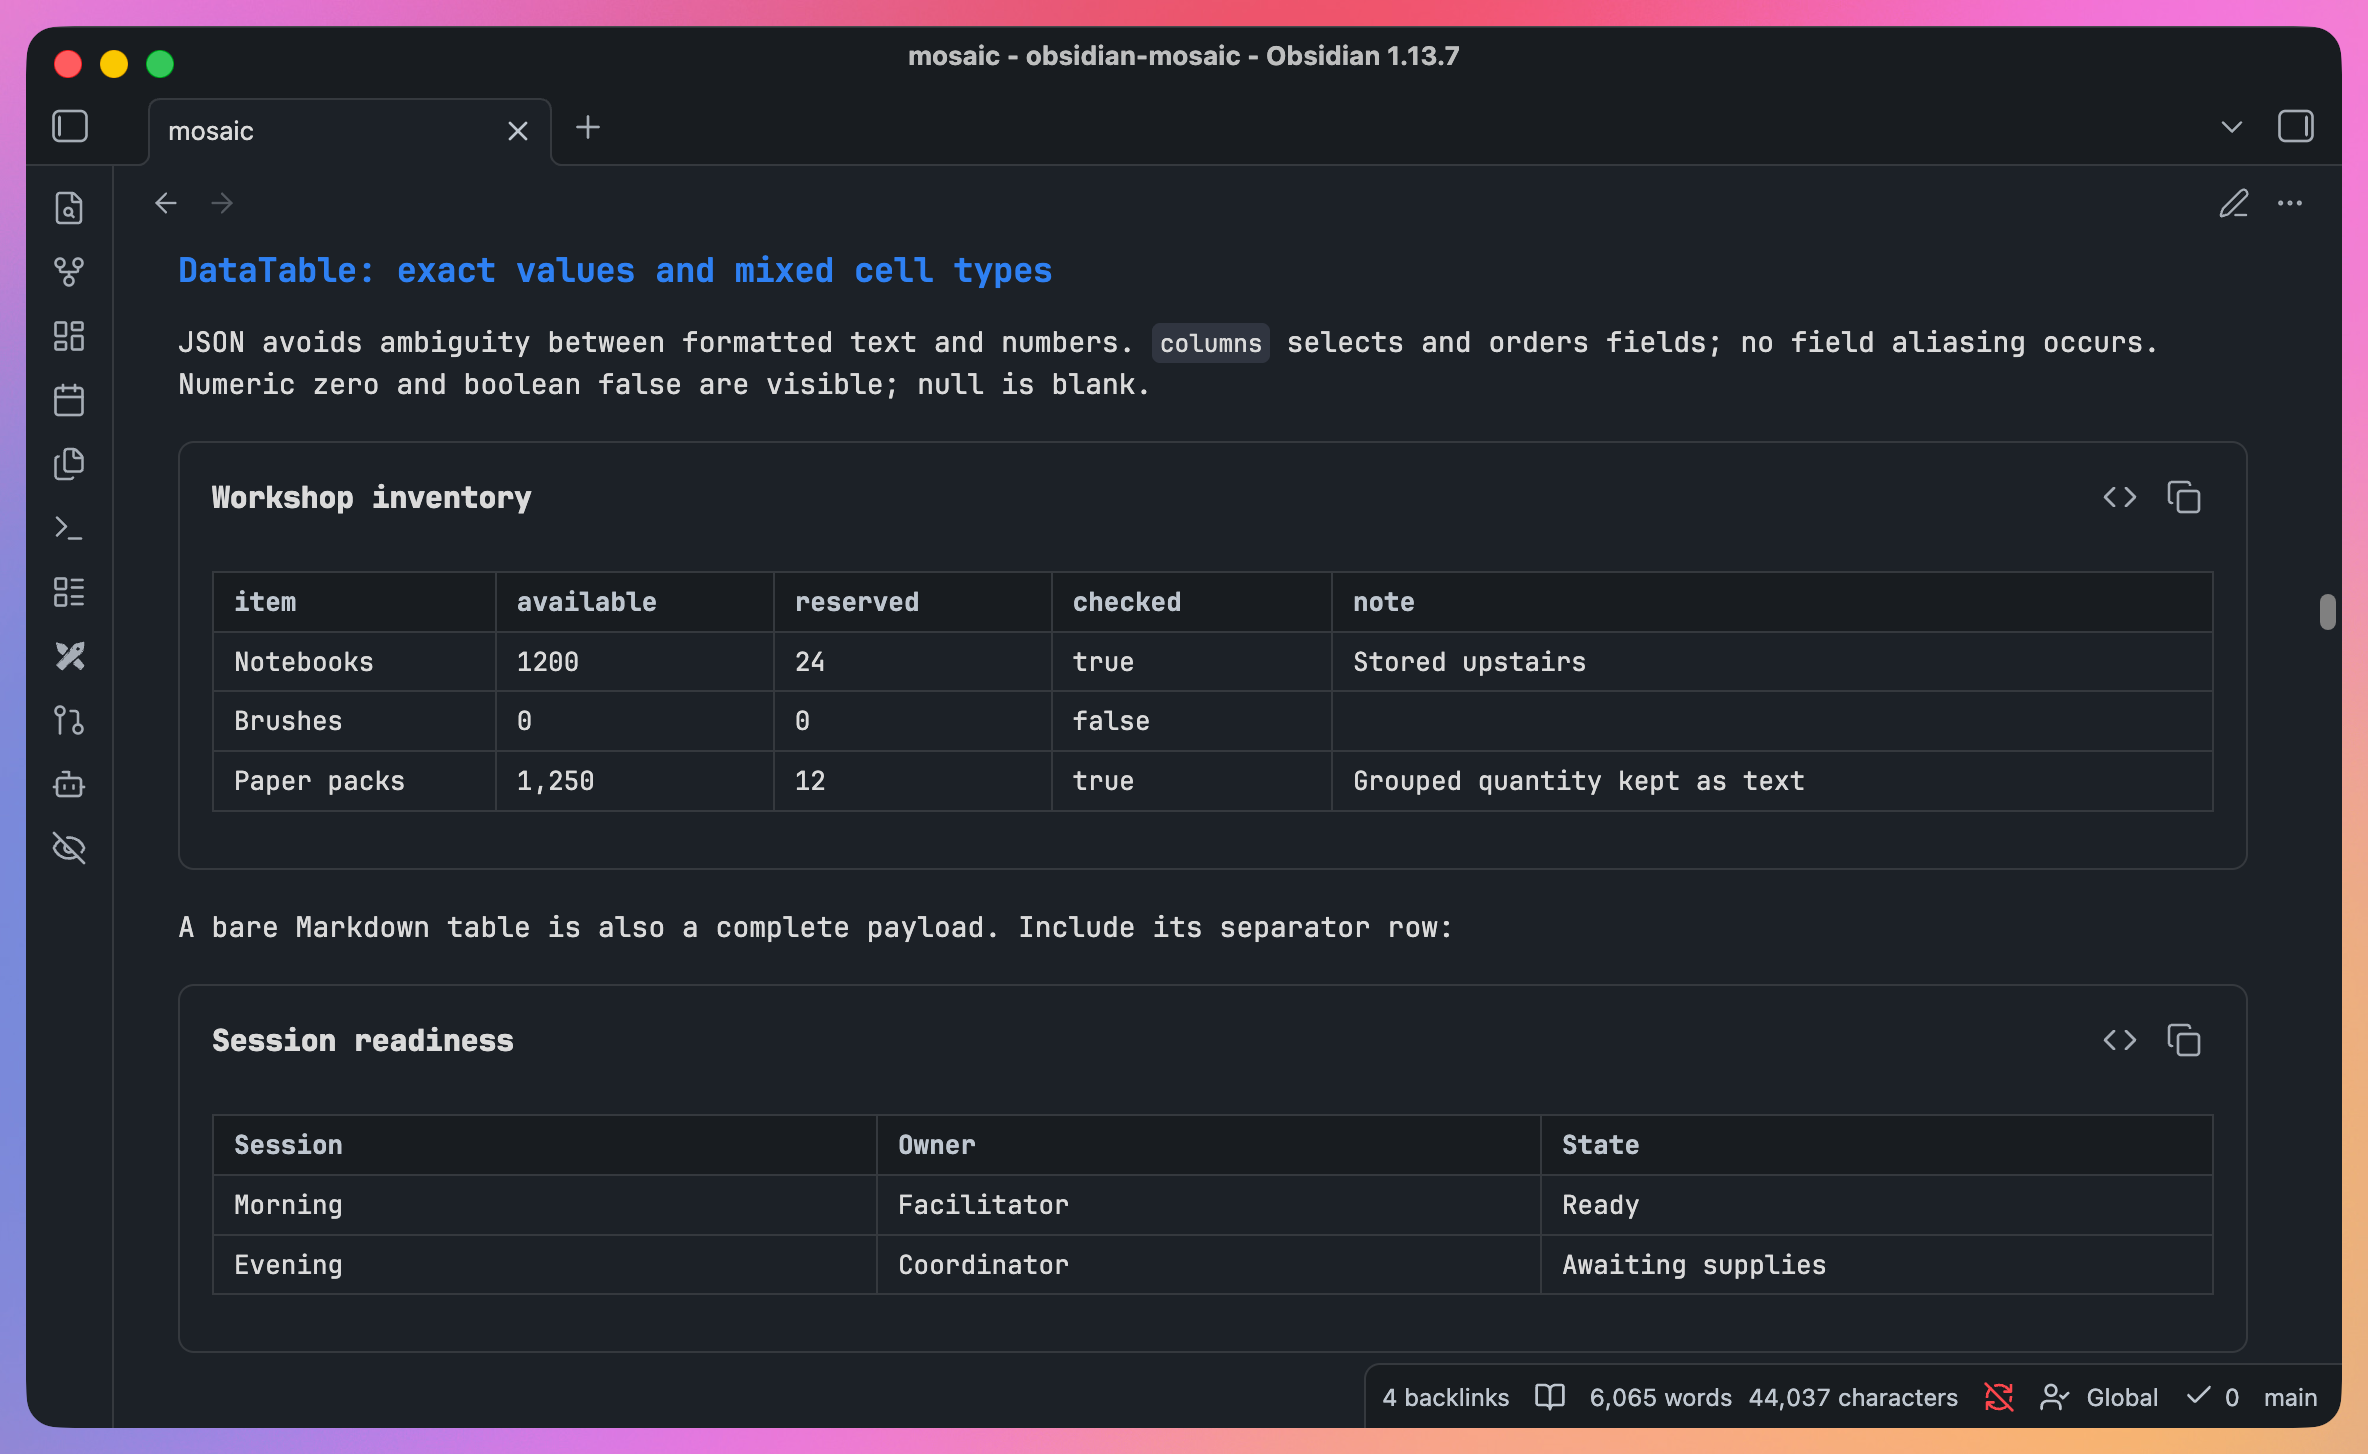Image resolution: width=2368 pixels, height=1454 pixels.
Task: Open templates copy icon in ribbon
Action: [69, 464]
